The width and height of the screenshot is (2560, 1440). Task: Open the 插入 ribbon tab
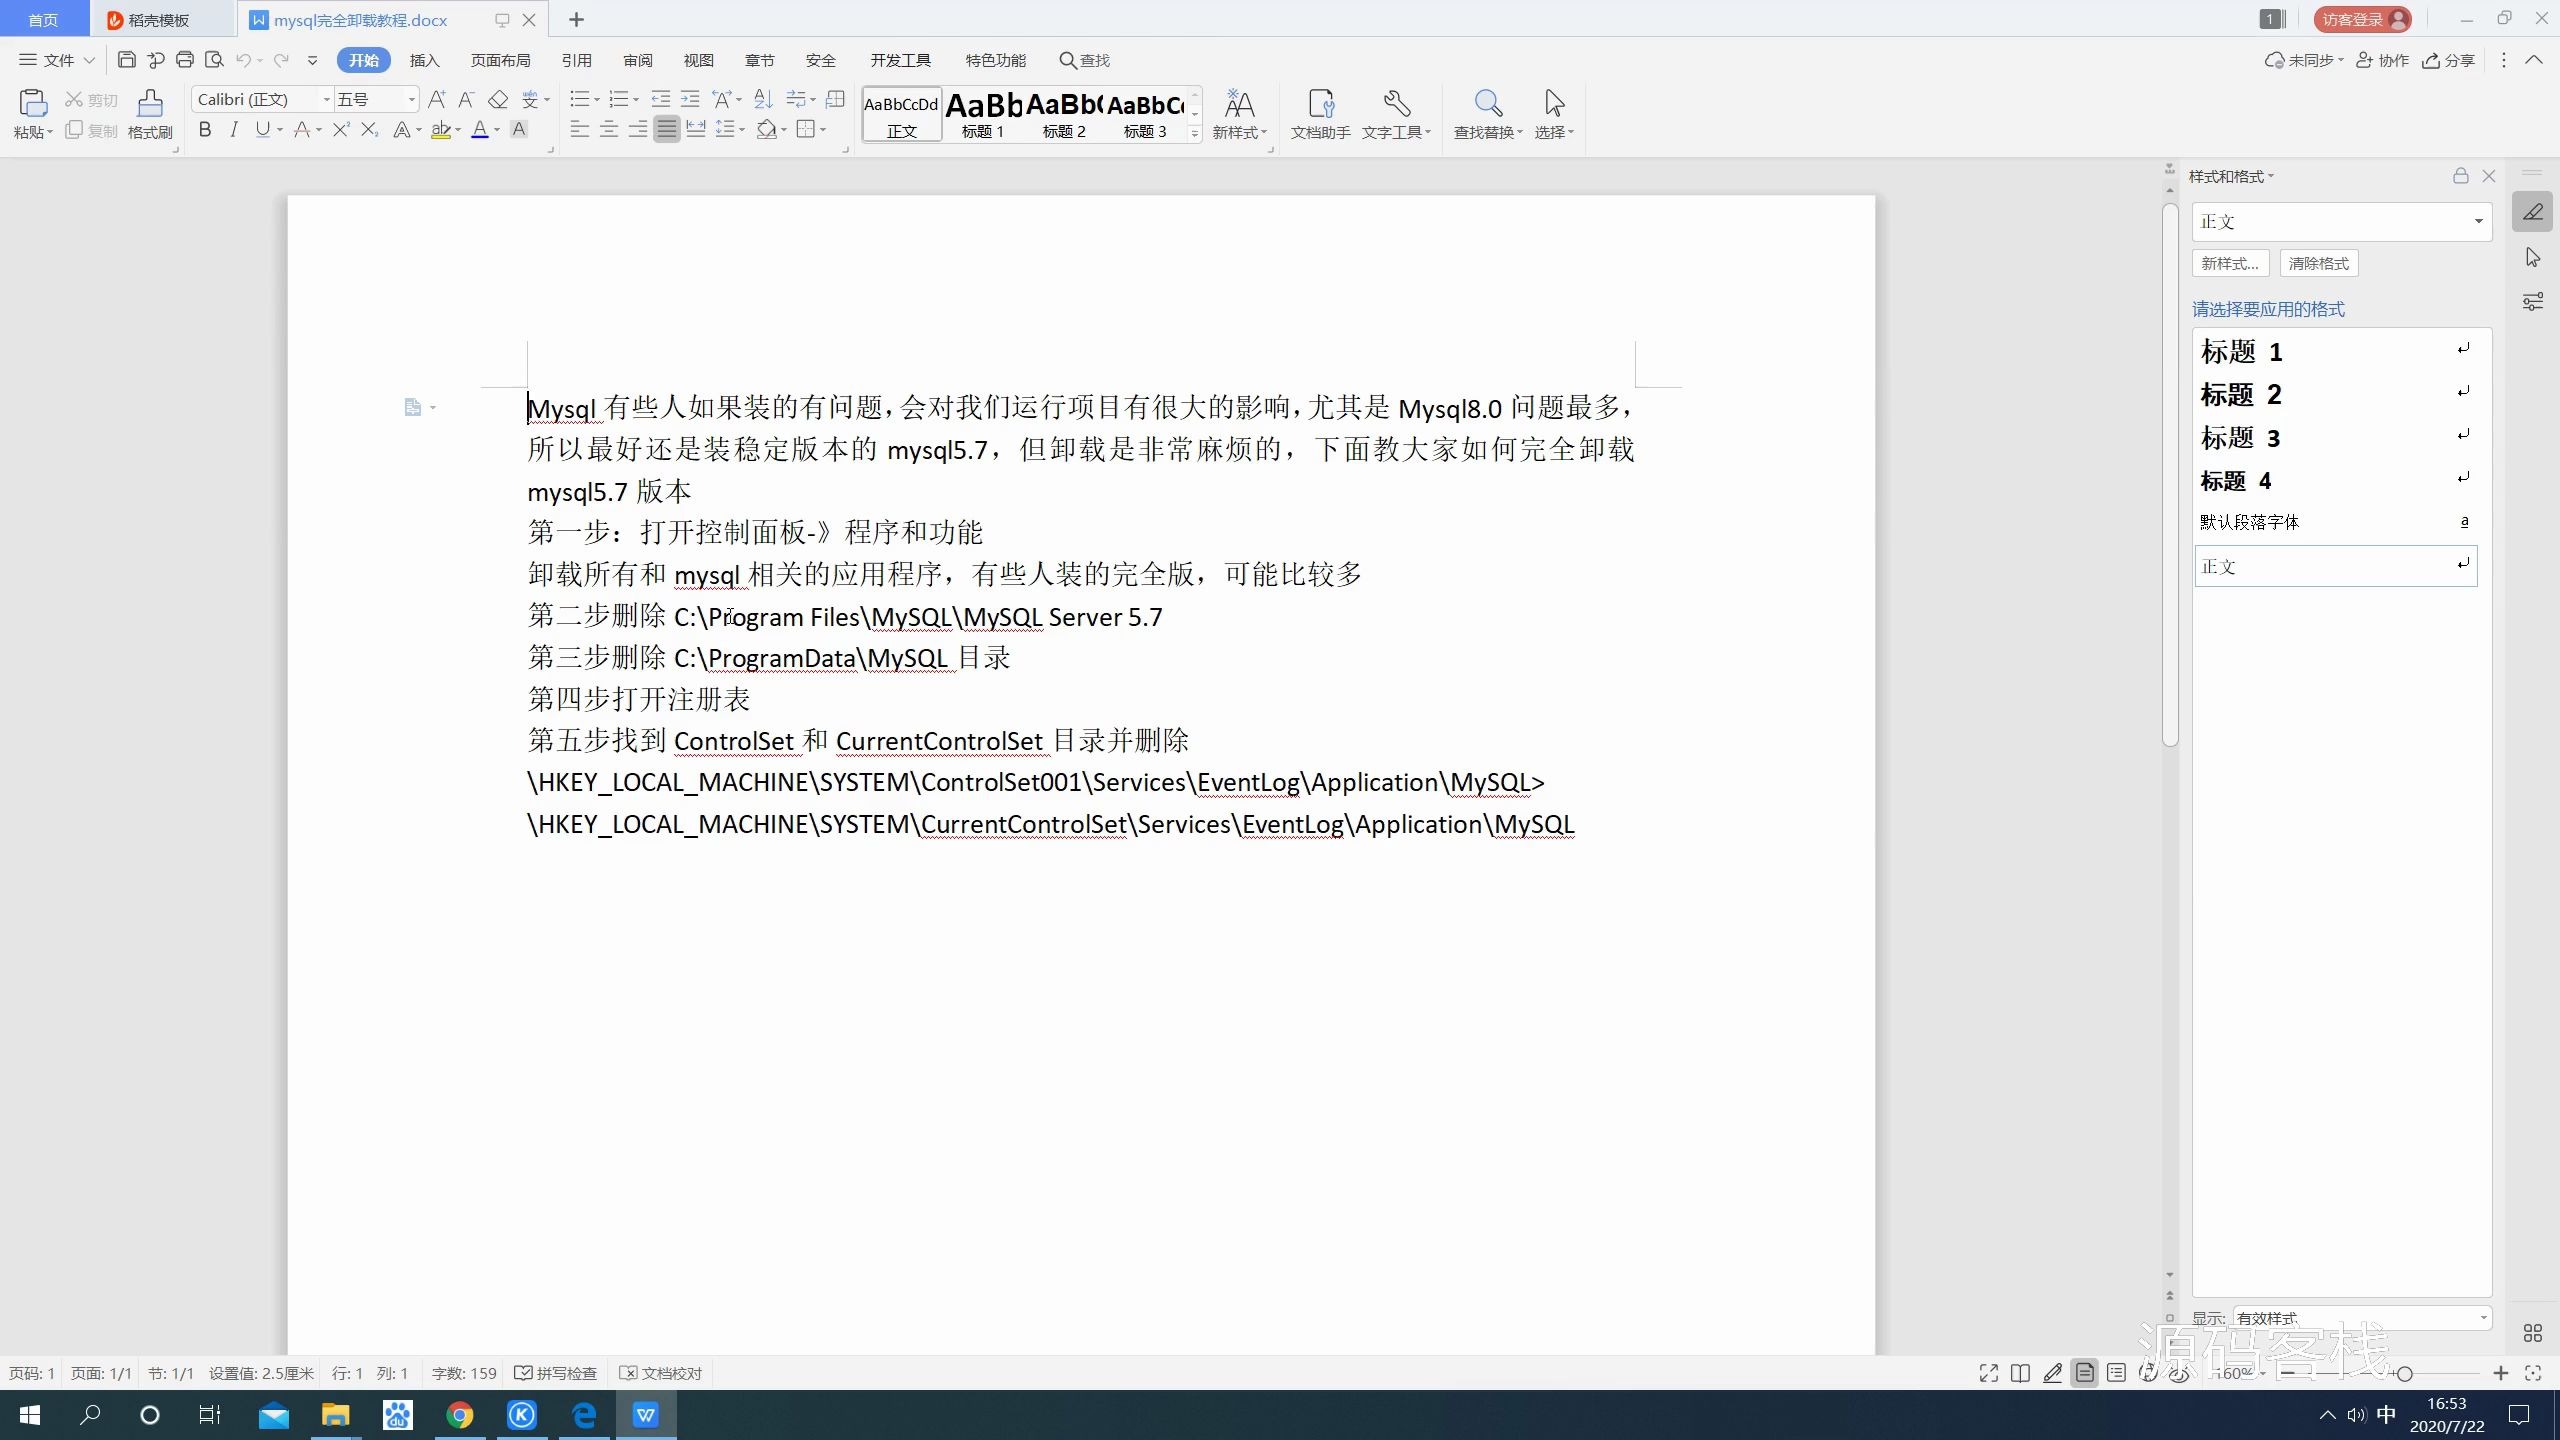(x=424, y=60)
